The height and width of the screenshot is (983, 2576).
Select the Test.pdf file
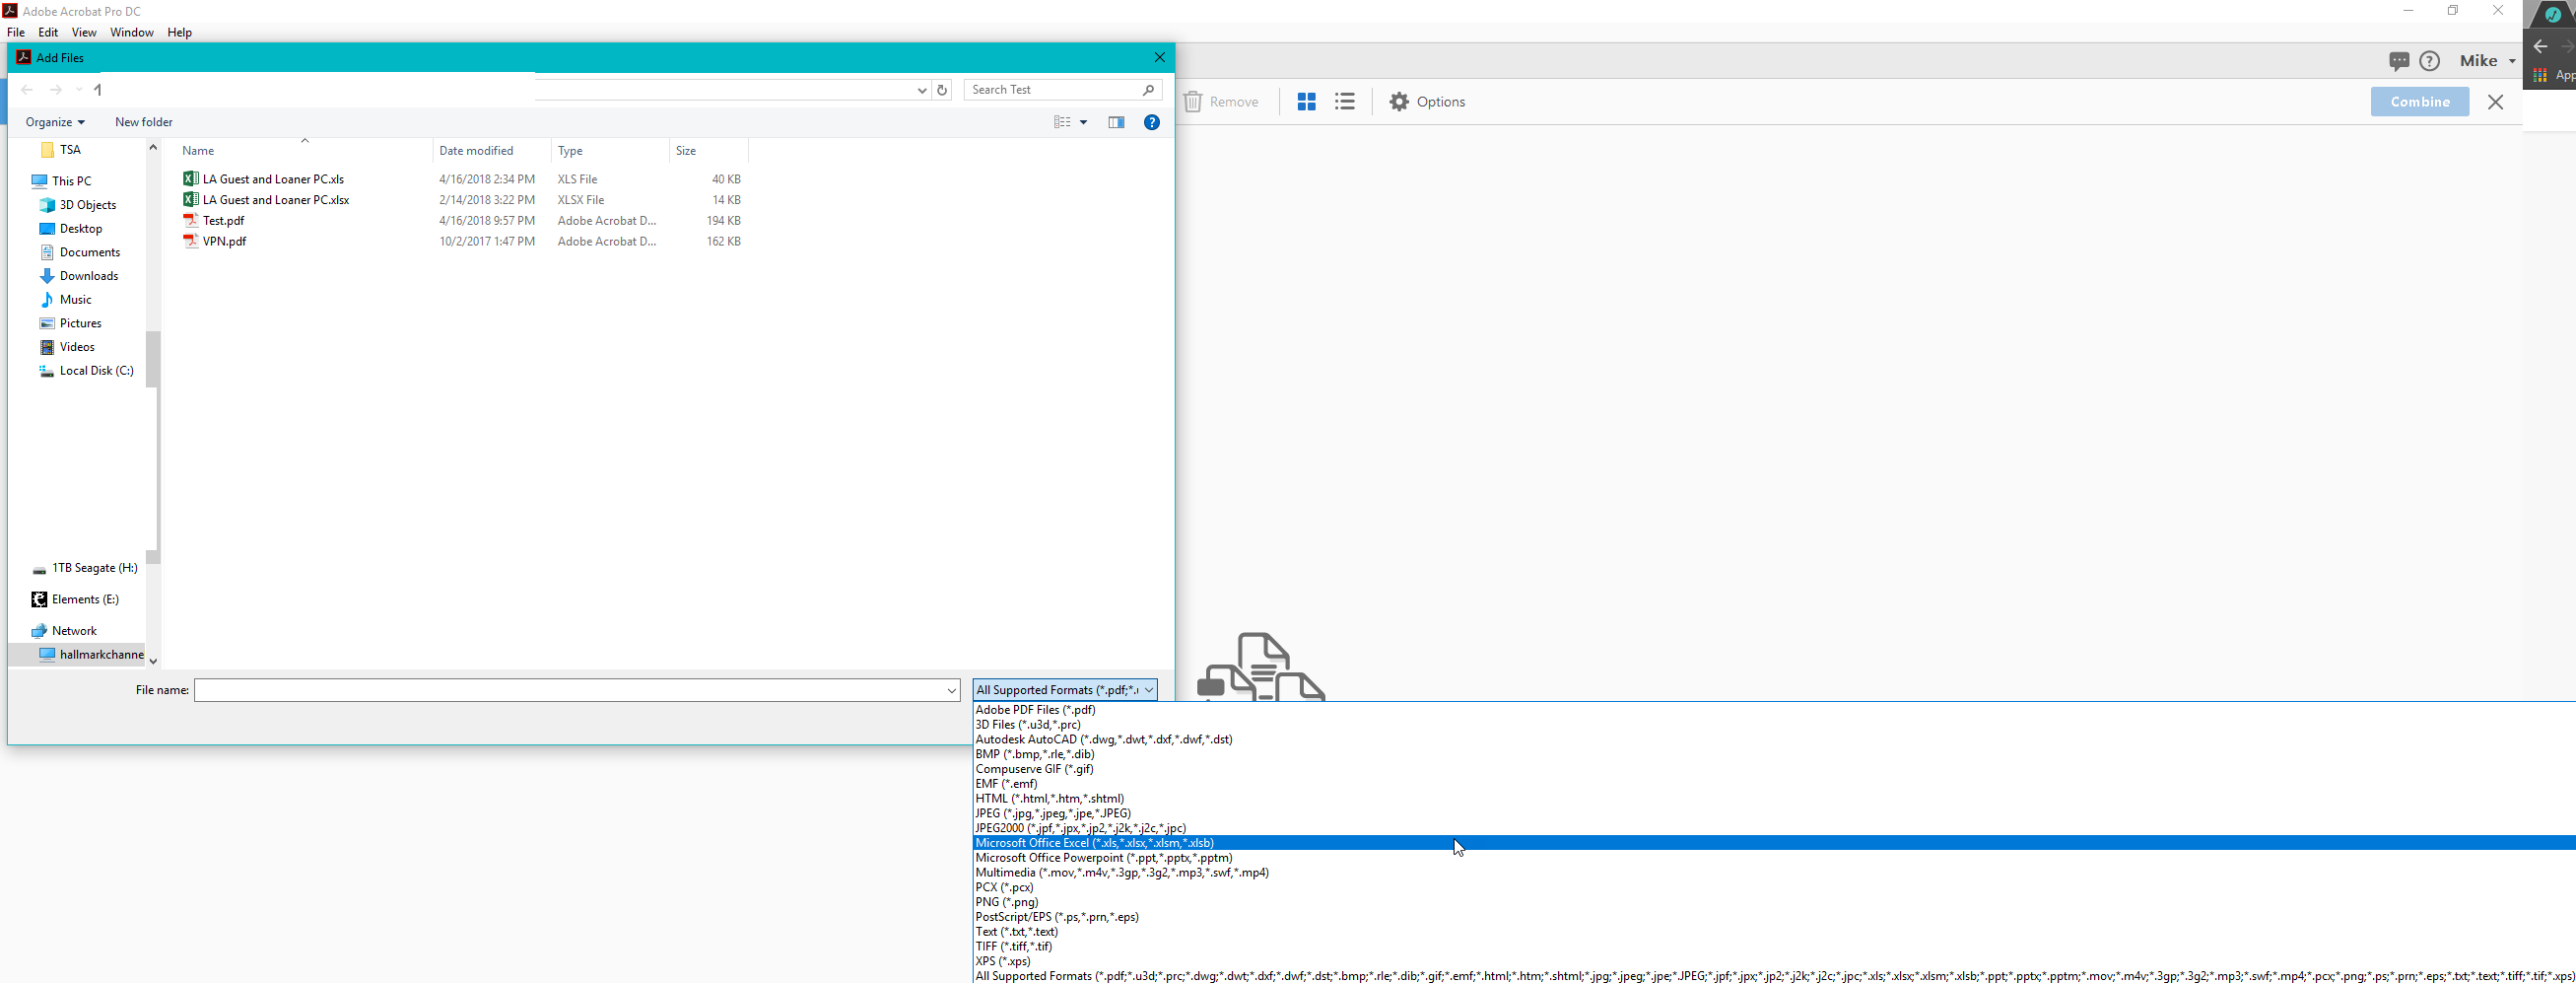click(214, 221)
